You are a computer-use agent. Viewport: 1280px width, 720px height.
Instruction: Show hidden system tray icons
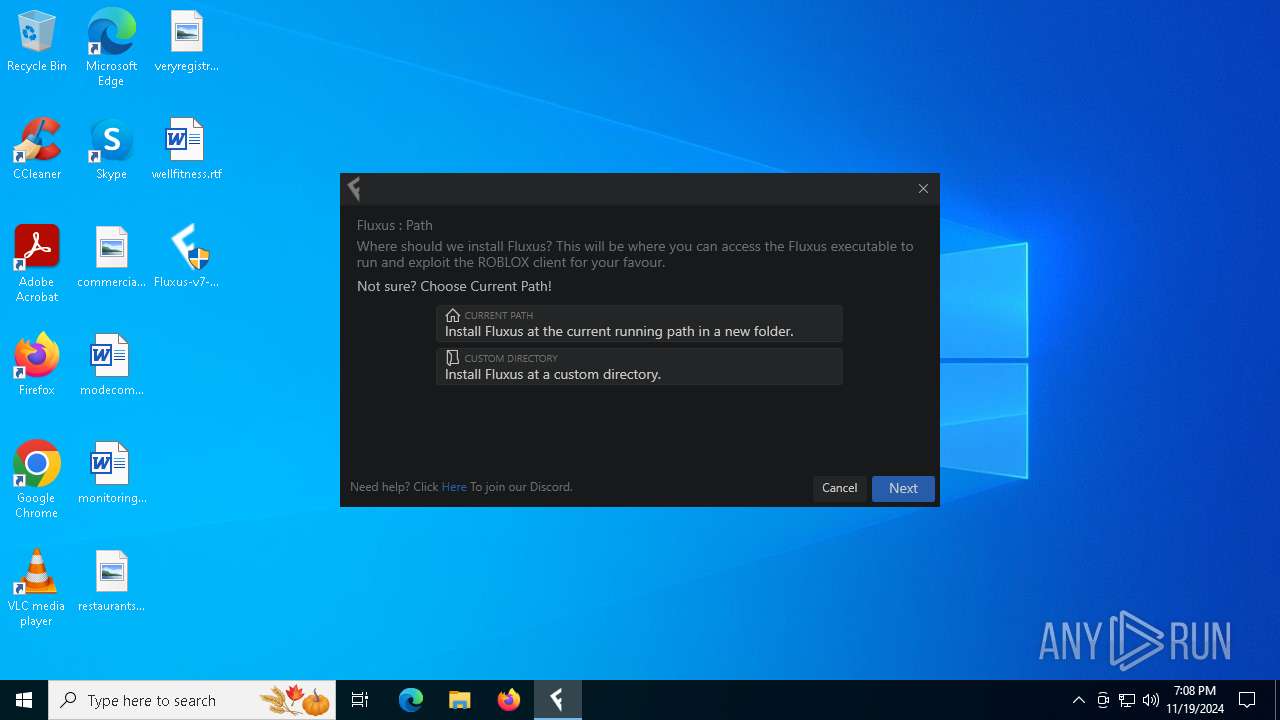tap(1078, 700)
